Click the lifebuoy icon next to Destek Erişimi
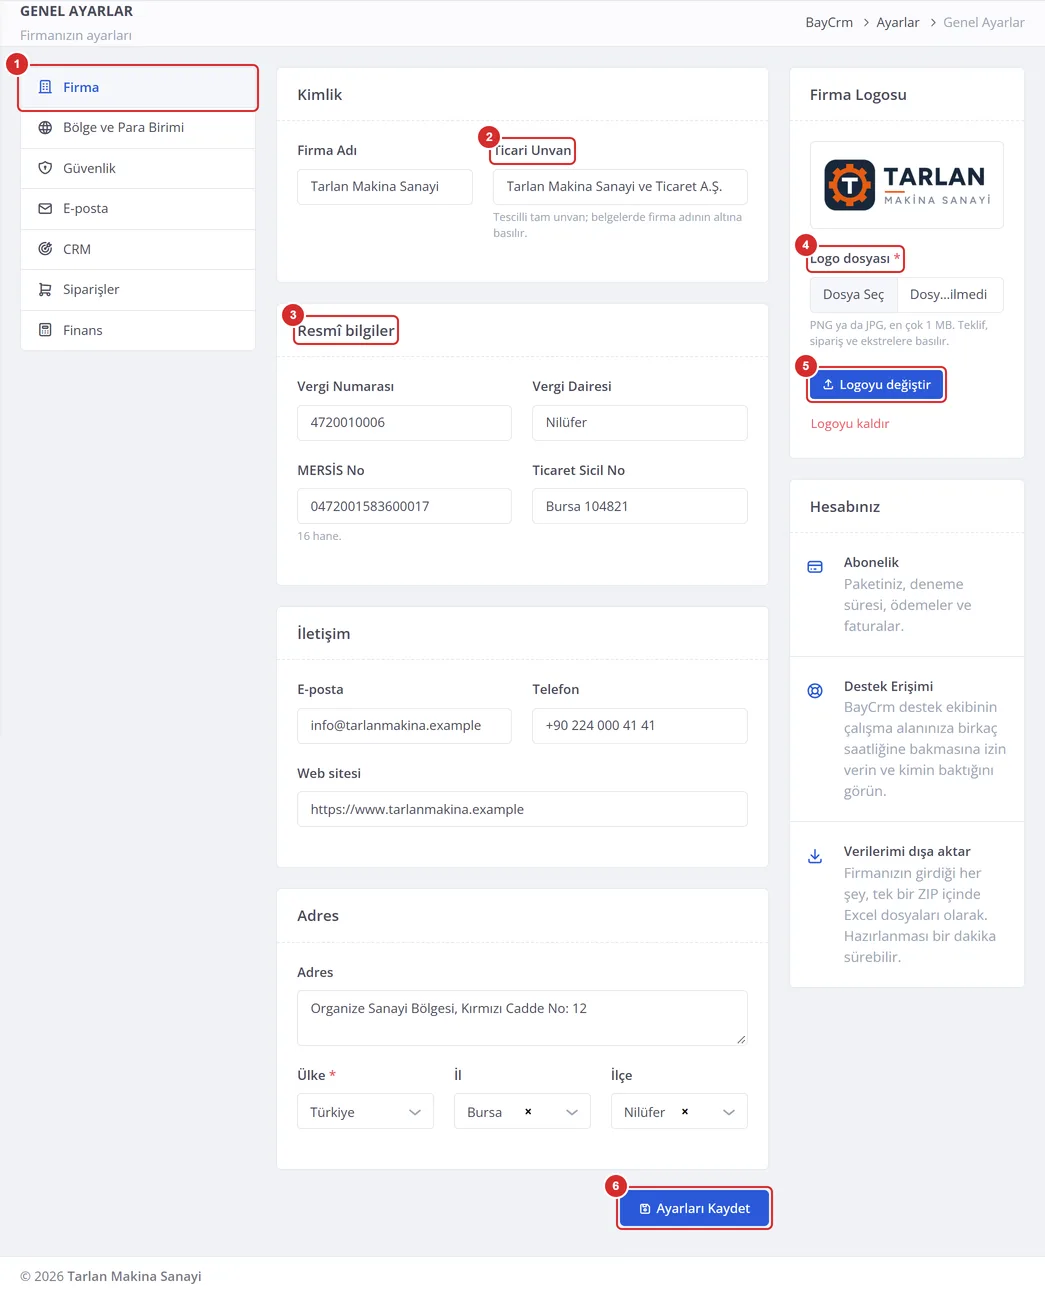 click(x=815, y=690)
